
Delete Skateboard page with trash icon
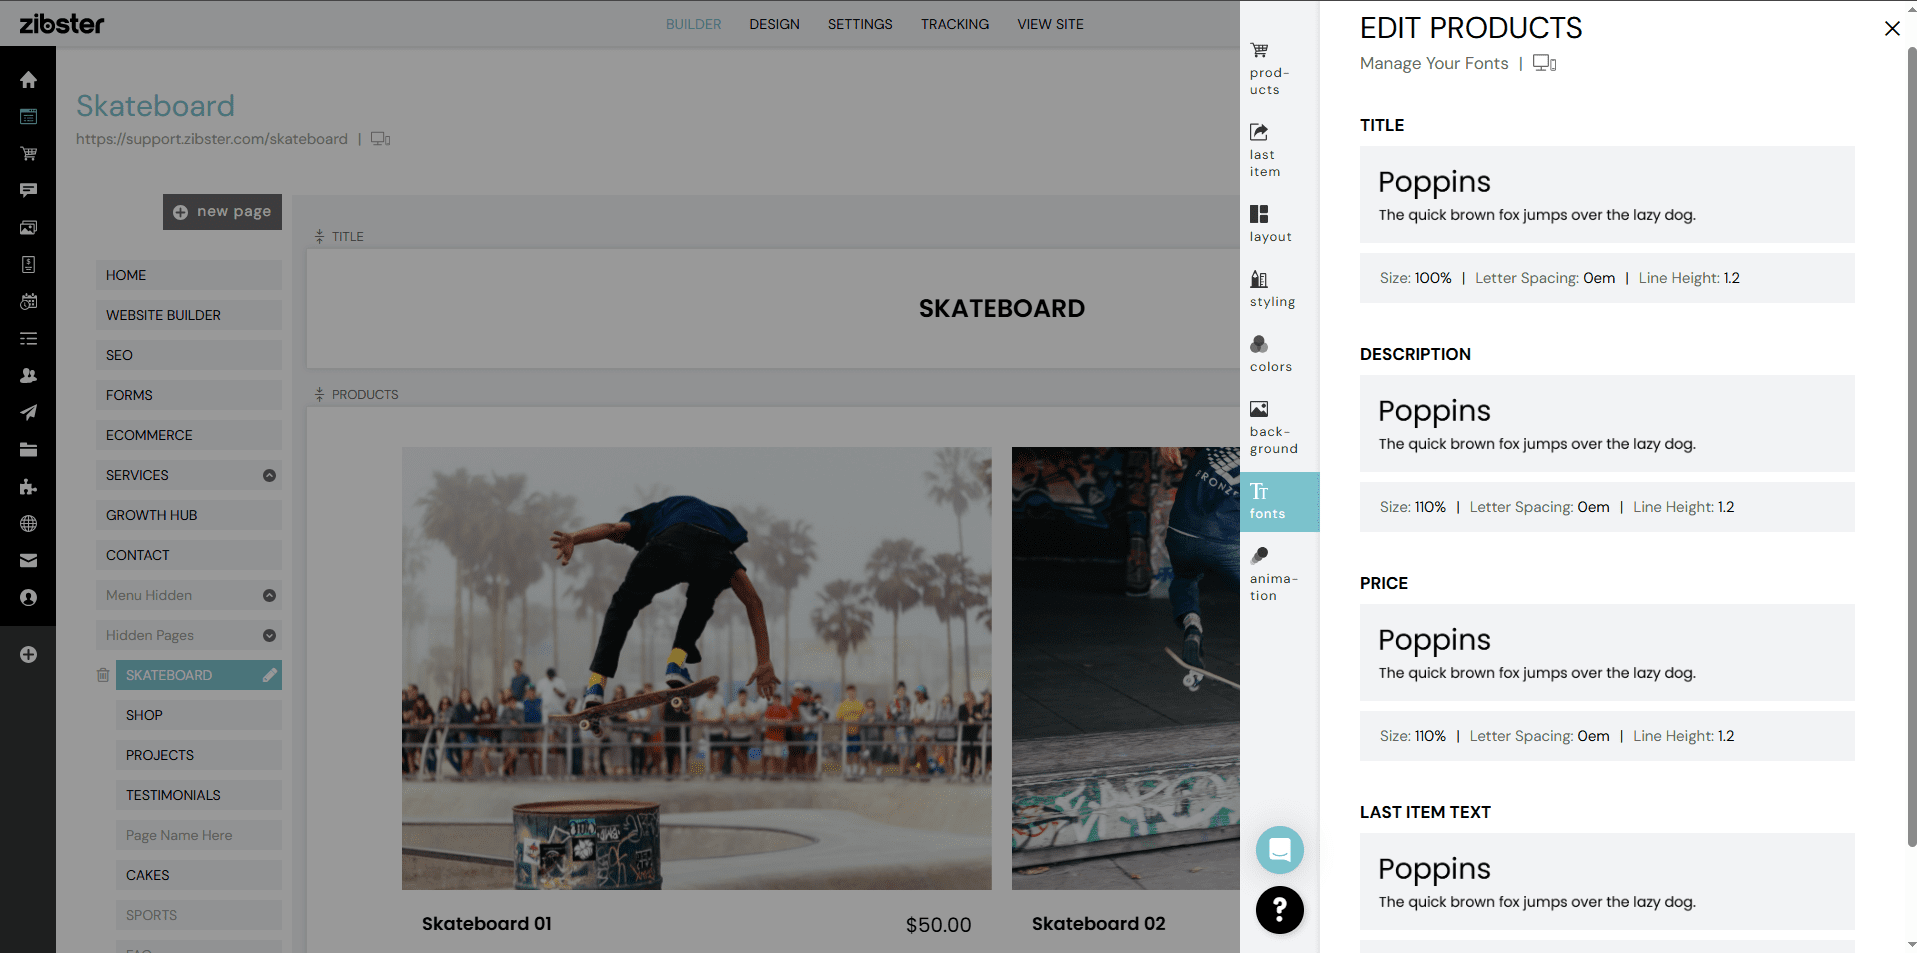click(103, 675)
